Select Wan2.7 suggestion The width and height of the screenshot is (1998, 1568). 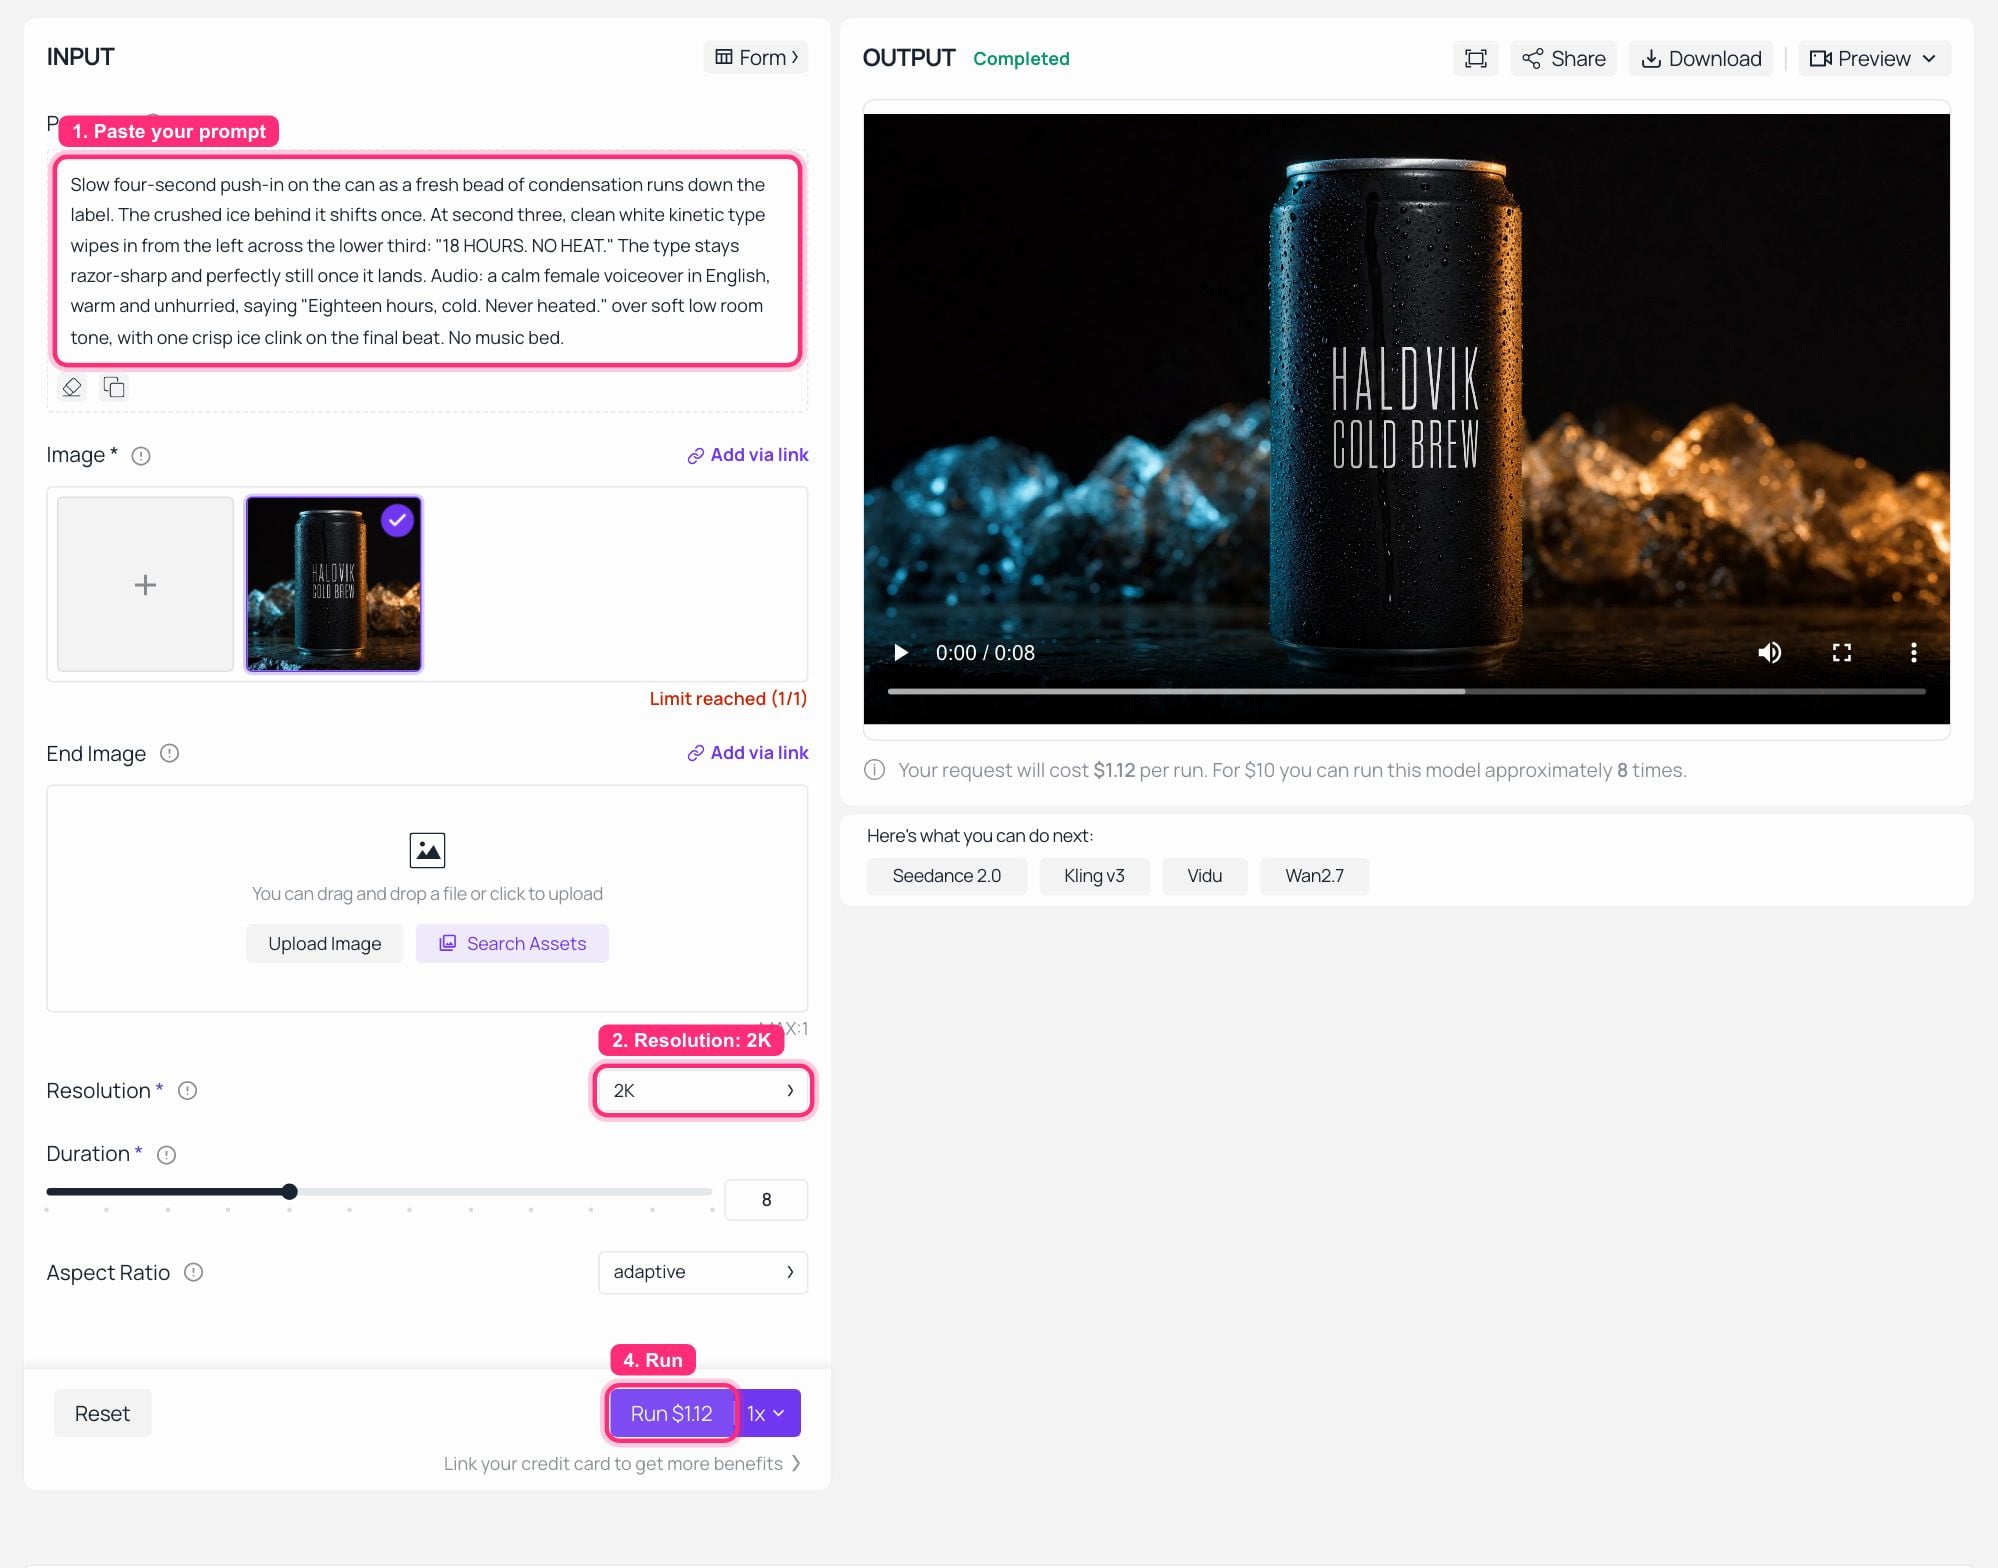tap(1314, 876)
